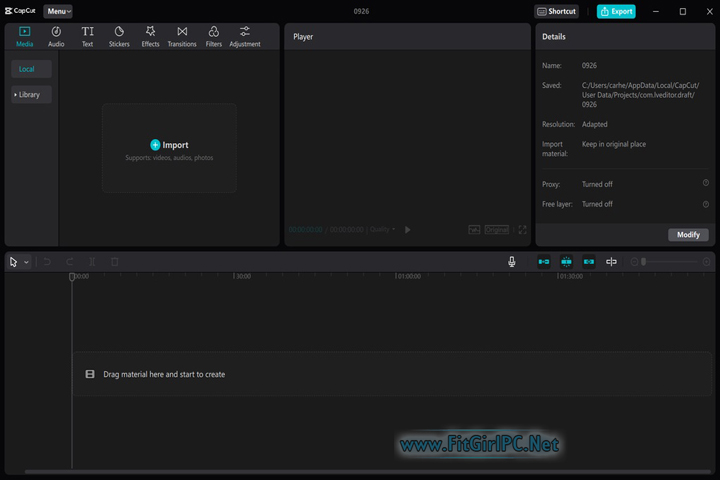This screenshot has width=720, height=480.
Task: Click the timeline zoom slider
Action: (x=670, y=262)
